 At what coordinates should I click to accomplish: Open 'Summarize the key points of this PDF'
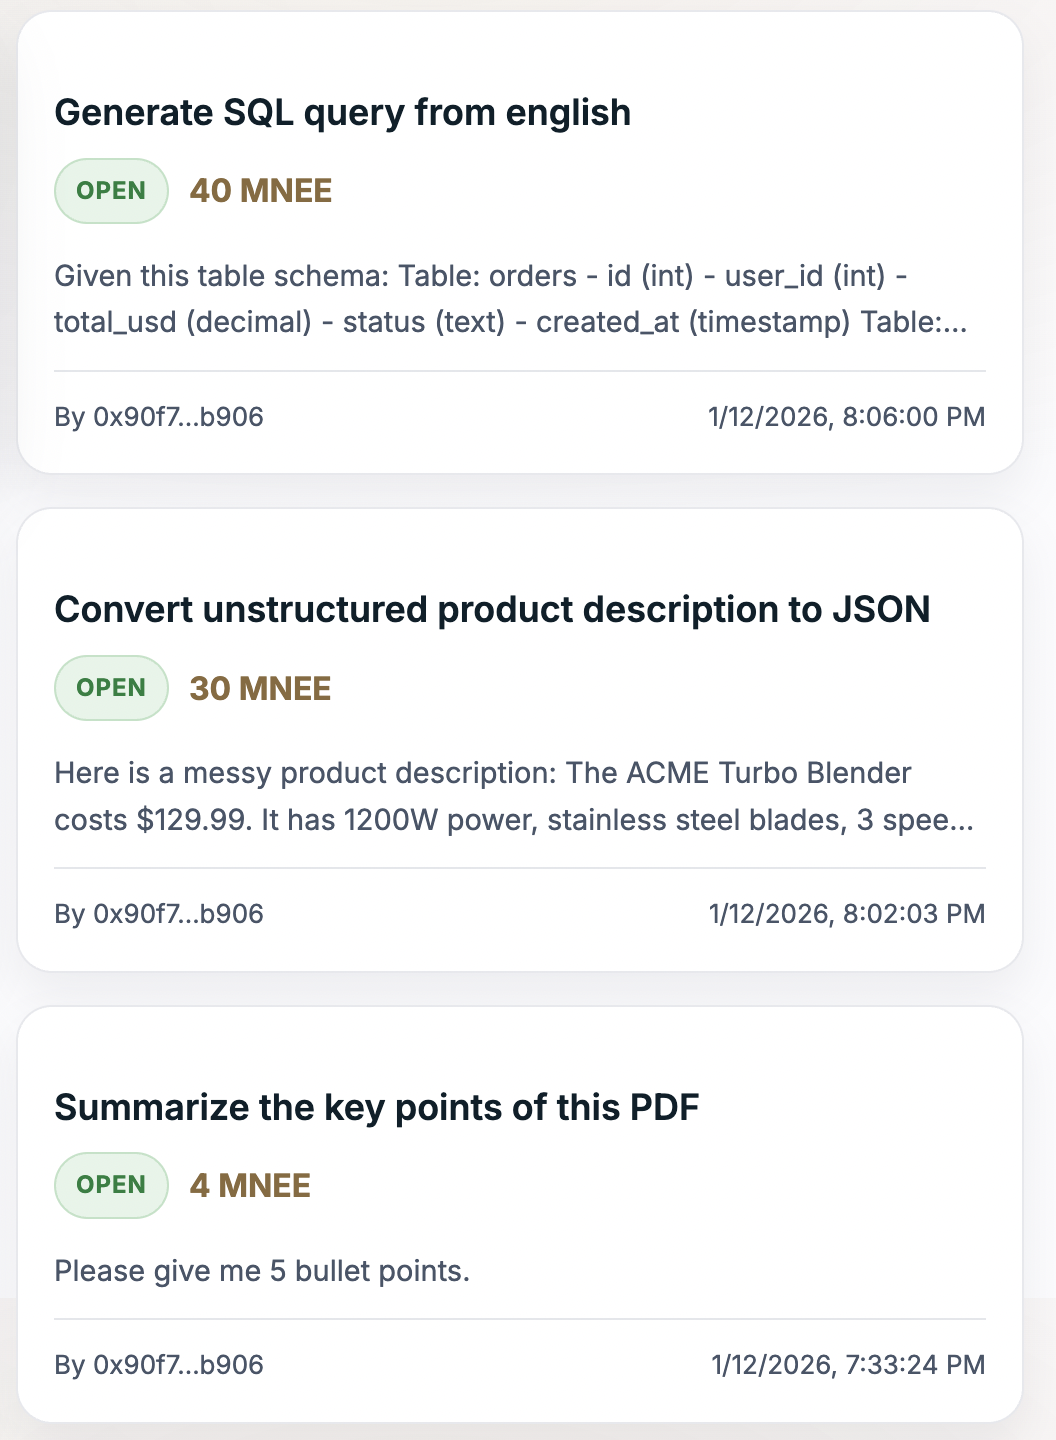[376, 1108]
